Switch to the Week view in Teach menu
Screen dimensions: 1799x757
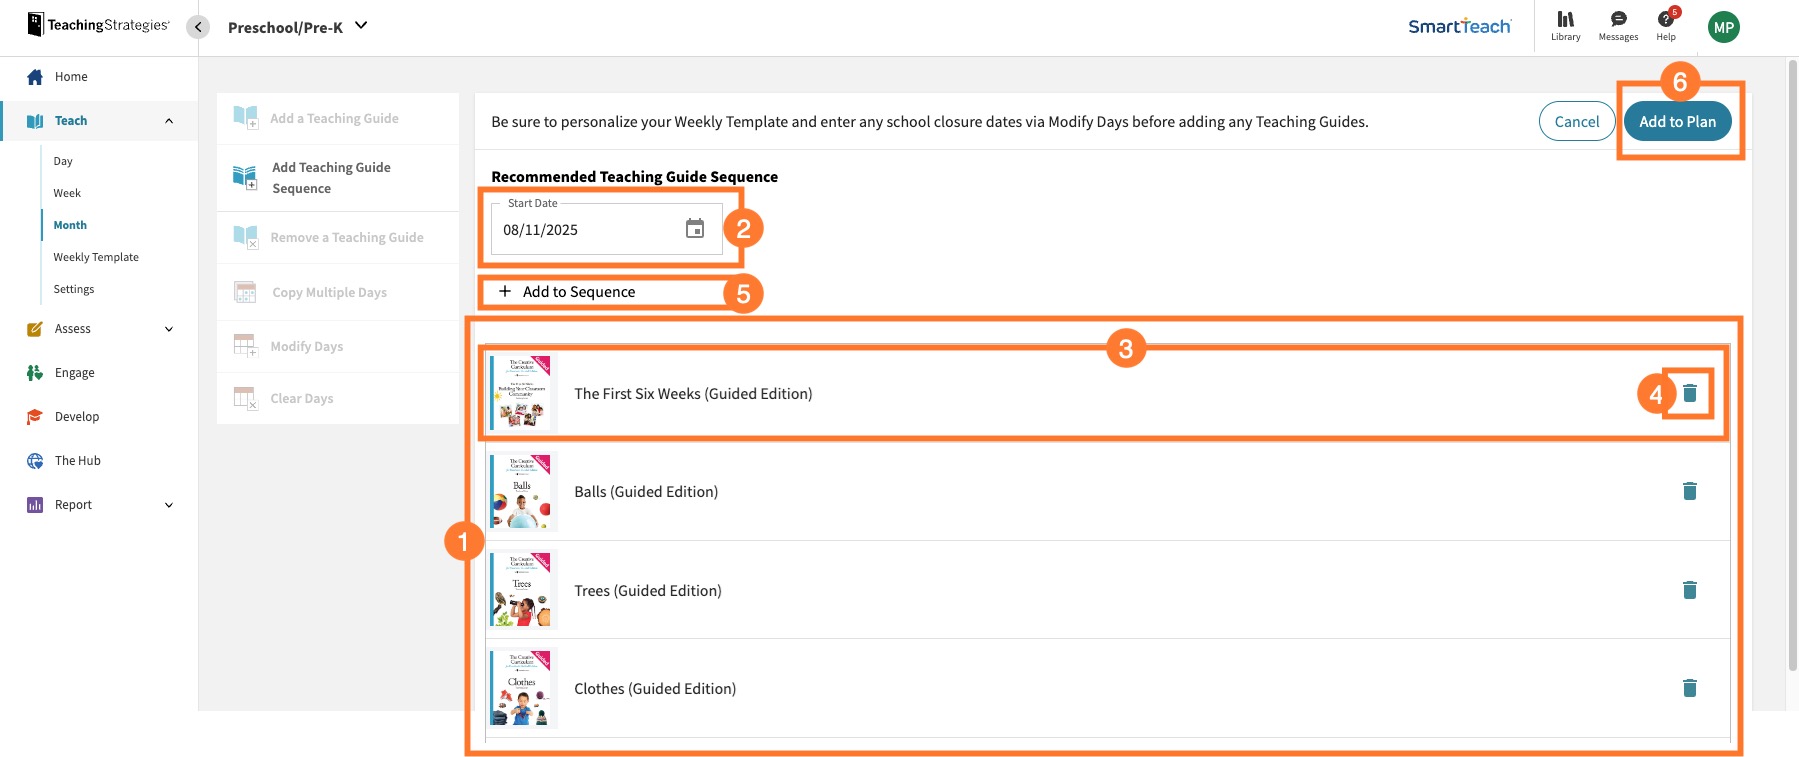(67, 192)
